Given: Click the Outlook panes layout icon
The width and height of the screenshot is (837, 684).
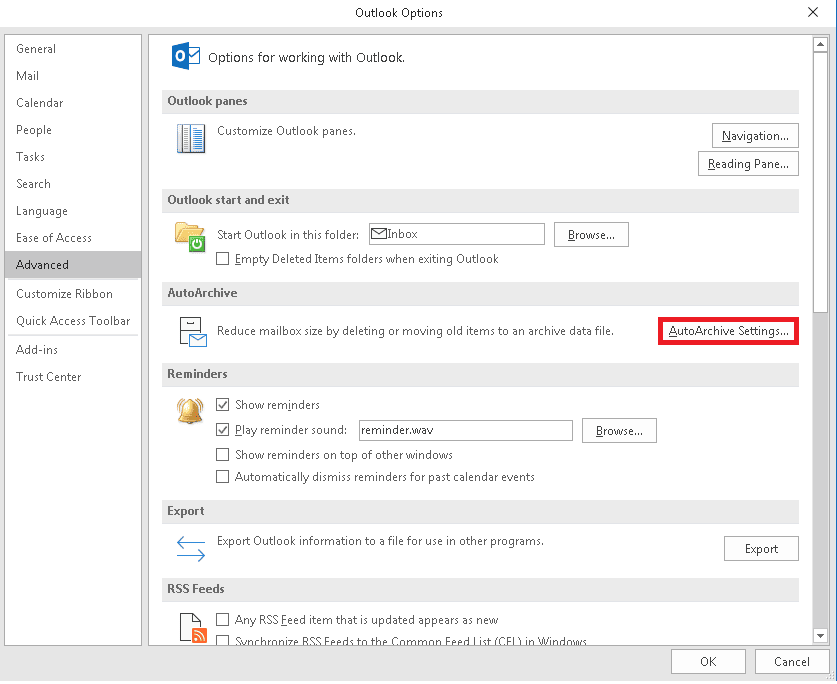Looking at the screenshot, I should click(x=191, y=138).
